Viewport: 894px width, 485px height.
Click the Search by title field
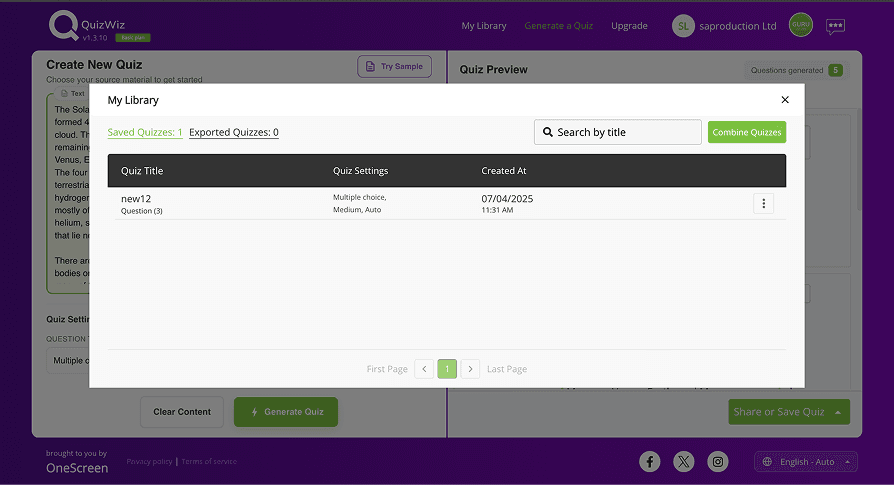tap(618, 132)
